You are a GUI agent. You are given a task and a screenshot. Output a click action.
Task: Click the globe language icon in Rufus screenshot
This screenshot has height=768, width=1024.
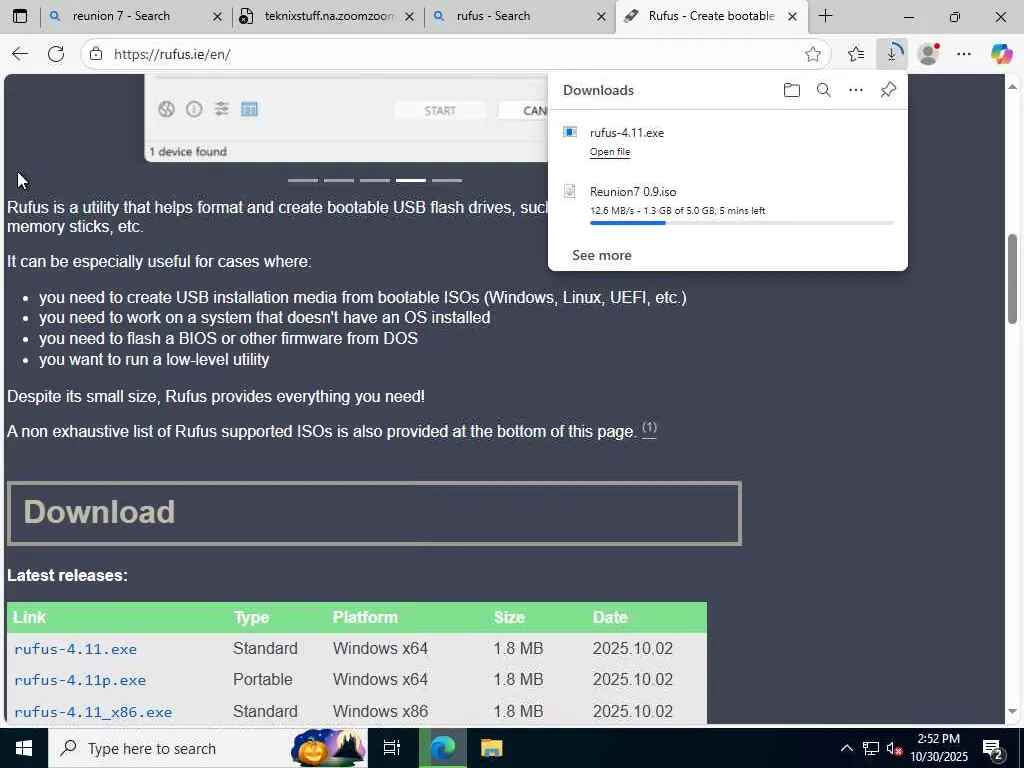(167, 109)
